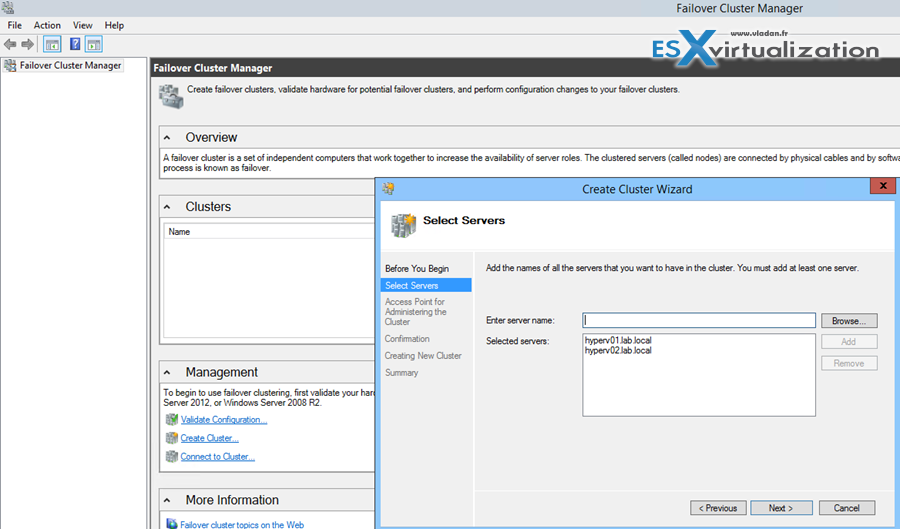This screenshot has width=900, height=529.
Task: Click the Create Cluster Wizard title bar icon
Action: click(x=389, y=188)
